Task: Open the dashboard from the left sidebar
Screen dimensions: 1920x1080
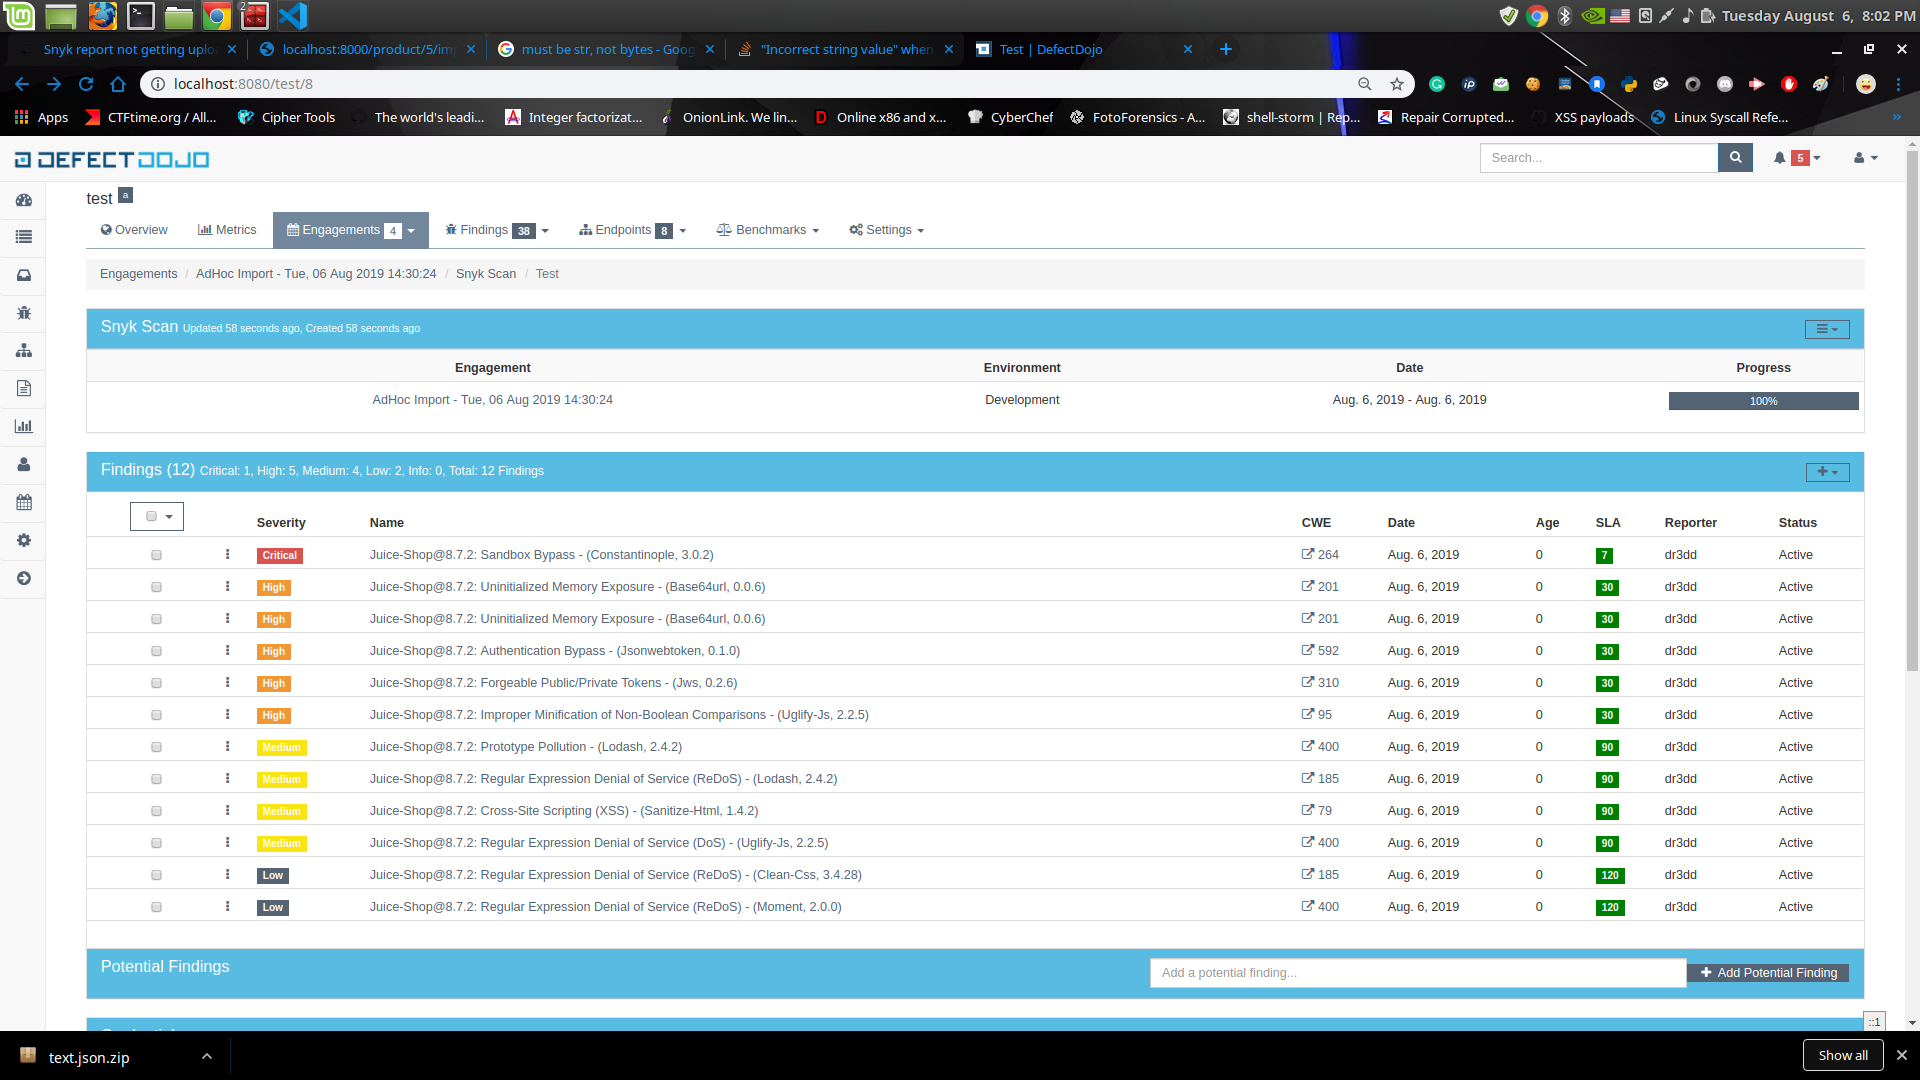Action: [23, 200]
